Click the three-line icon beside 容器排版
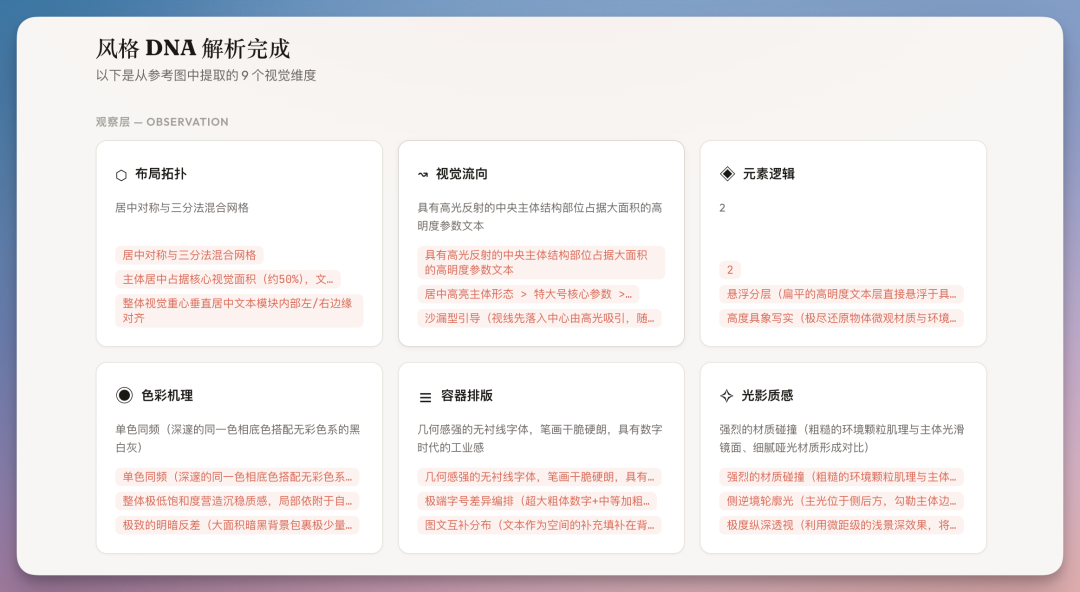 coord(425,397)
